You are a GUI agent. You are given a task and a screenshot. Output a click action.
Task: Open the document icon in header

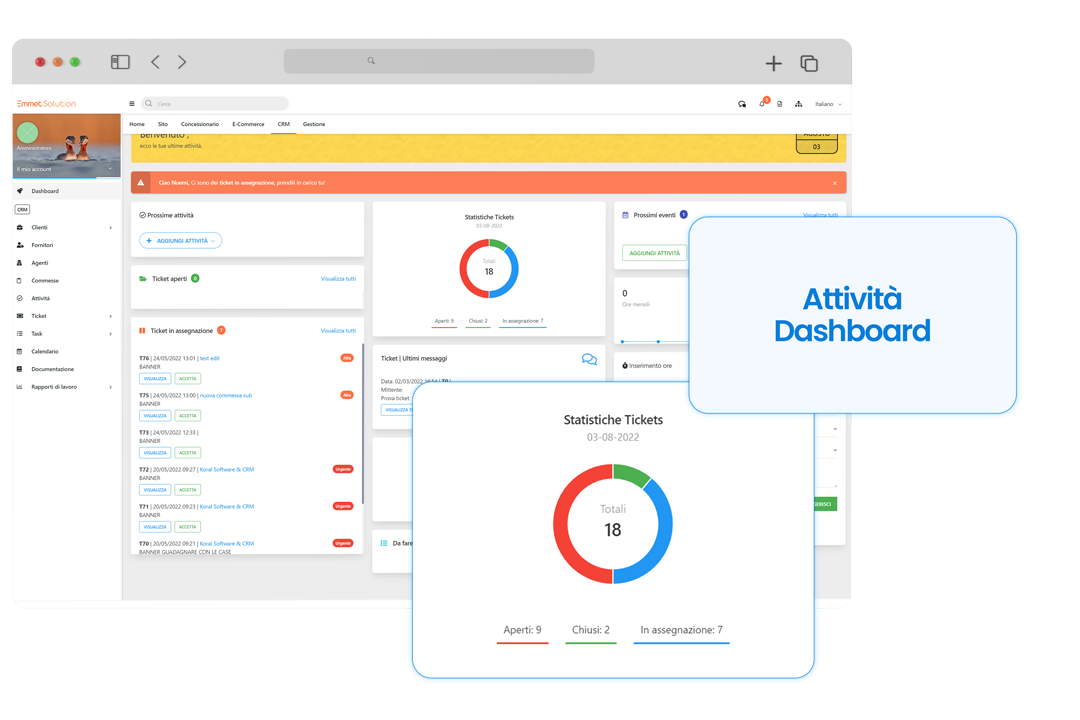(x=780, y=104)
